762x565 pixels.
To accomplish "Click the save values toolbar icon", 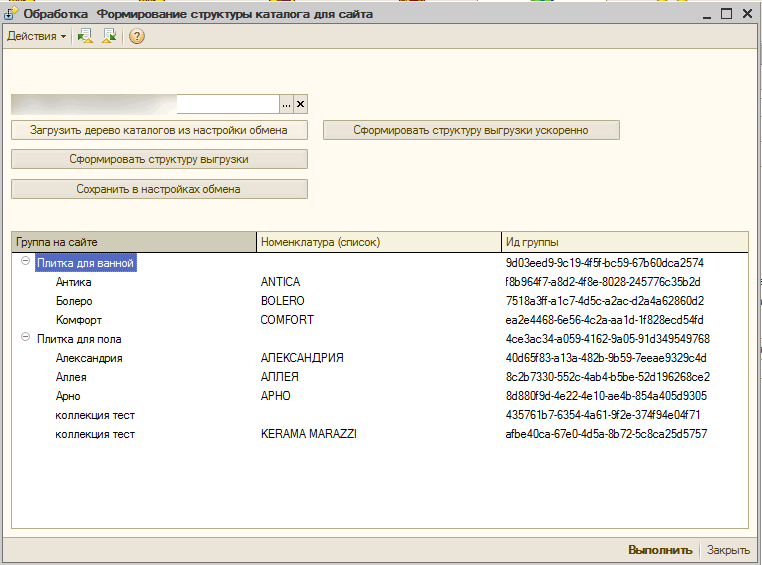I will point(109,36).
